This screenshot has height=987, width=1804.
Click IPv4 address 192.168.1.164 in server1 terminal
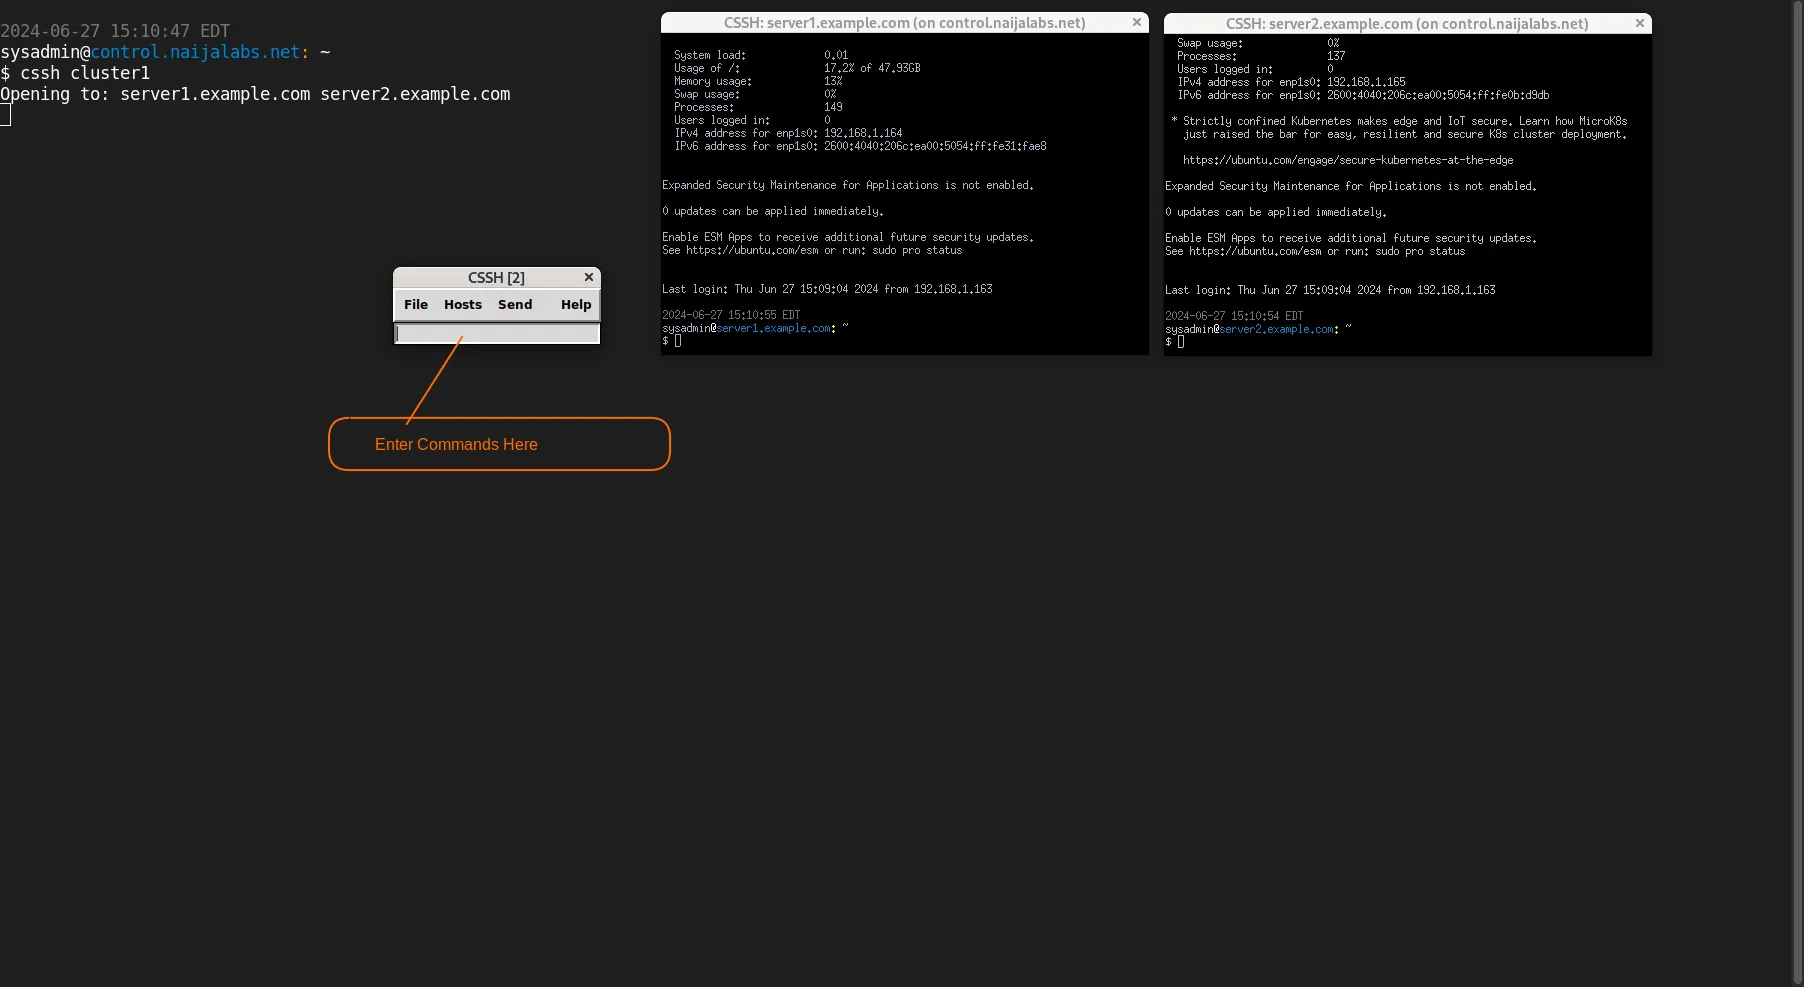(x=863, y=133)
